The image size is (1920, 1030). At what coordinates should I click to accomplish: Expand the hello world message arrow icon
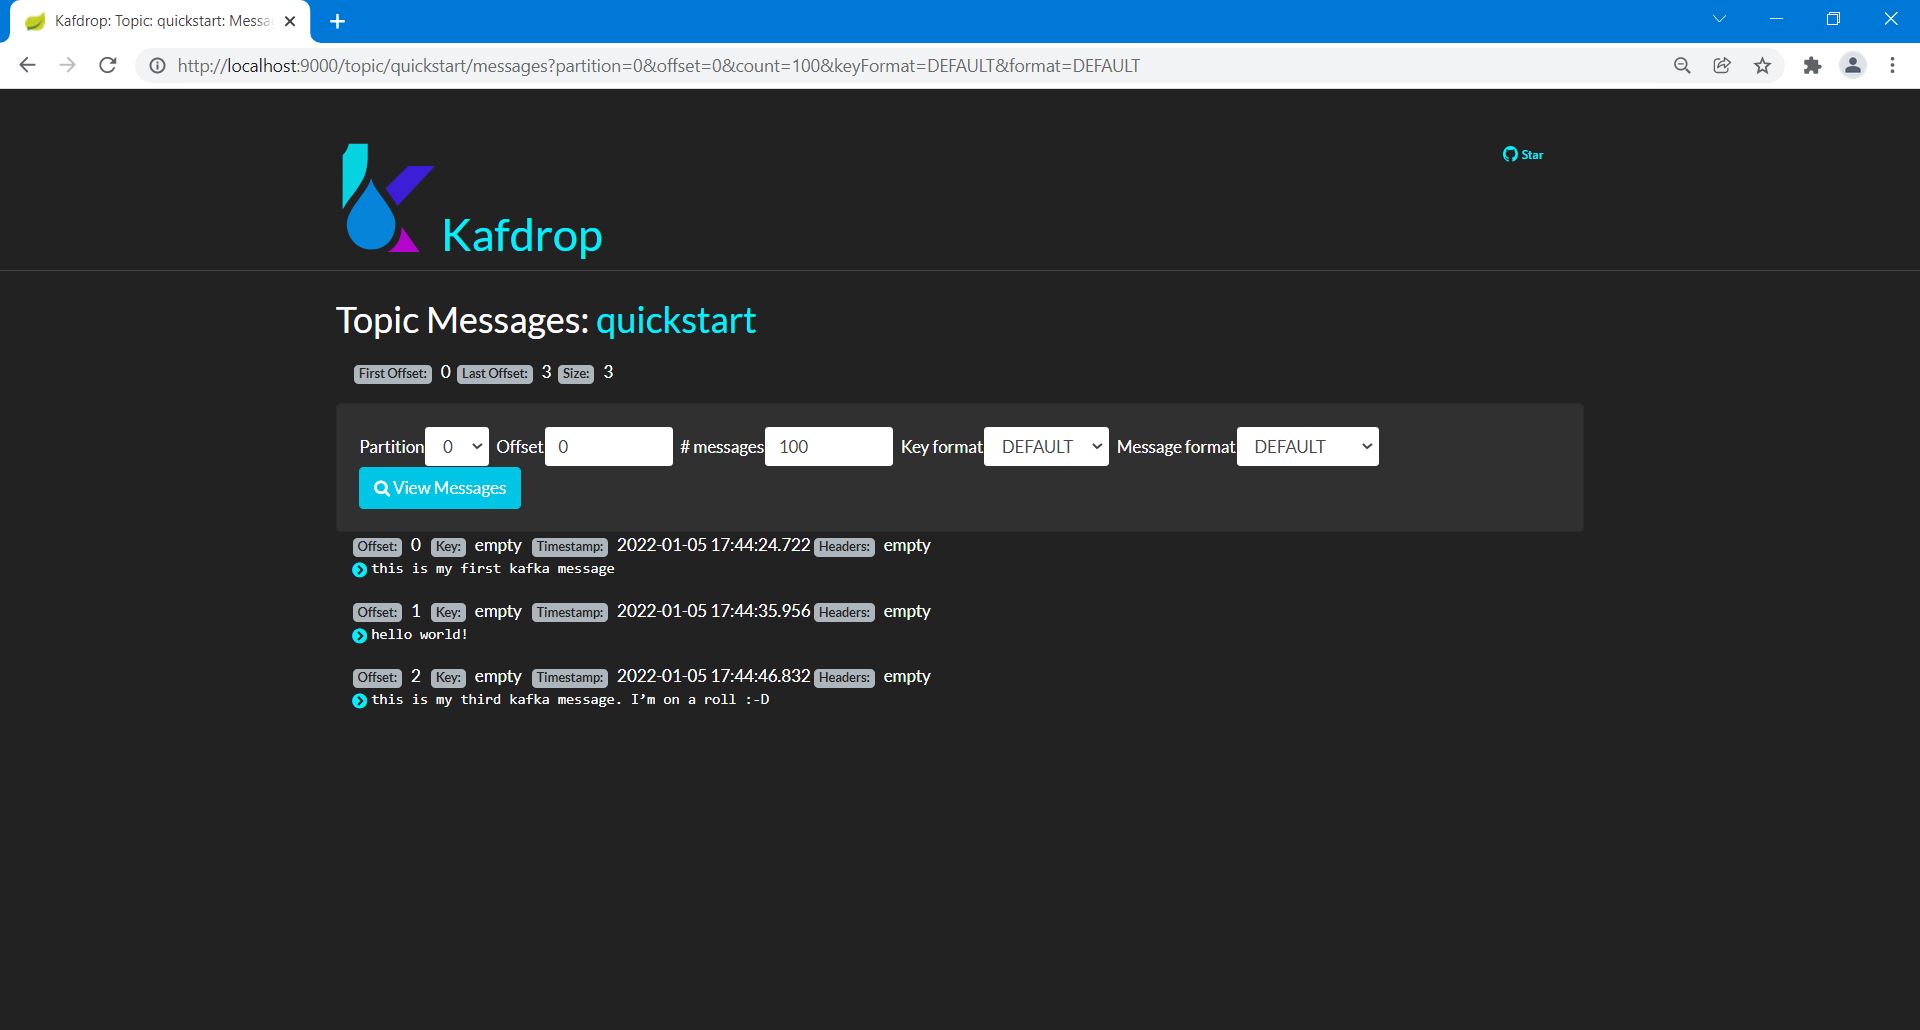coord(360,636)
